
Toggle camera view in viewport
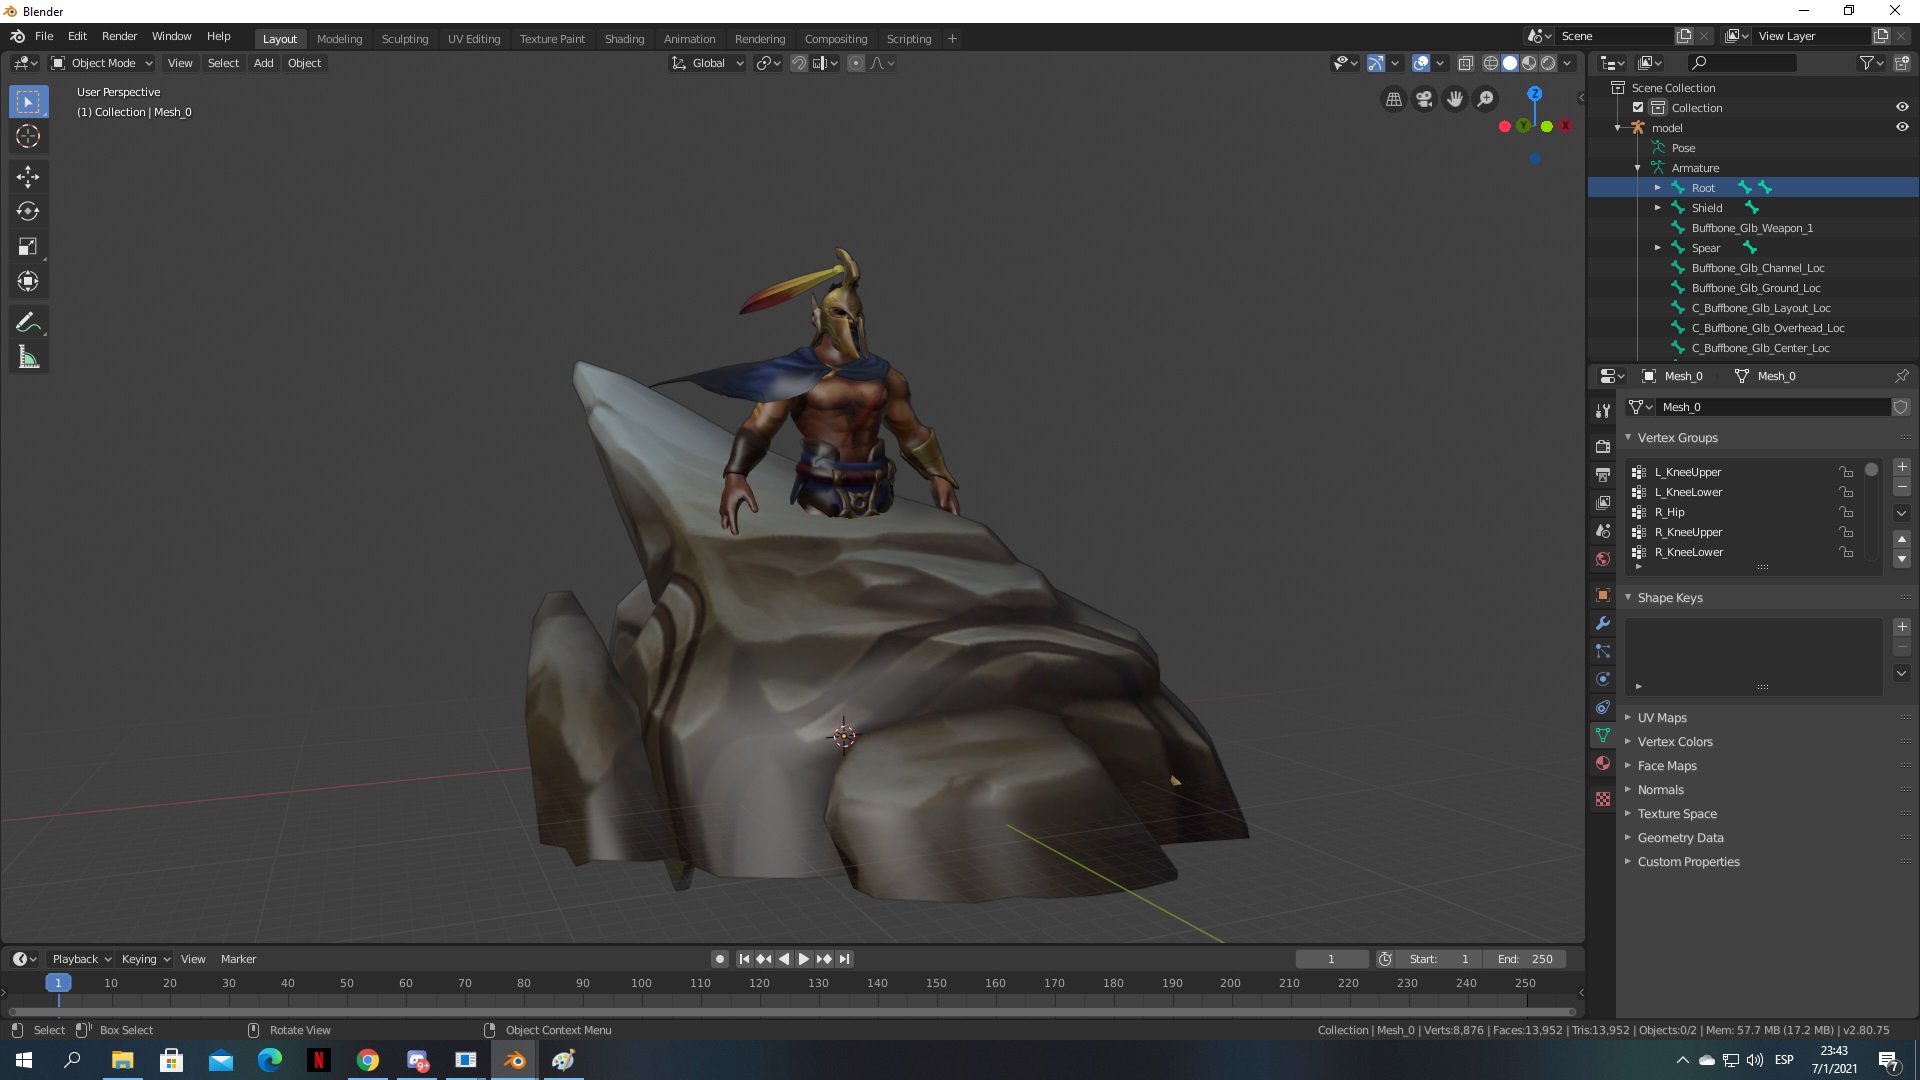1424,99
